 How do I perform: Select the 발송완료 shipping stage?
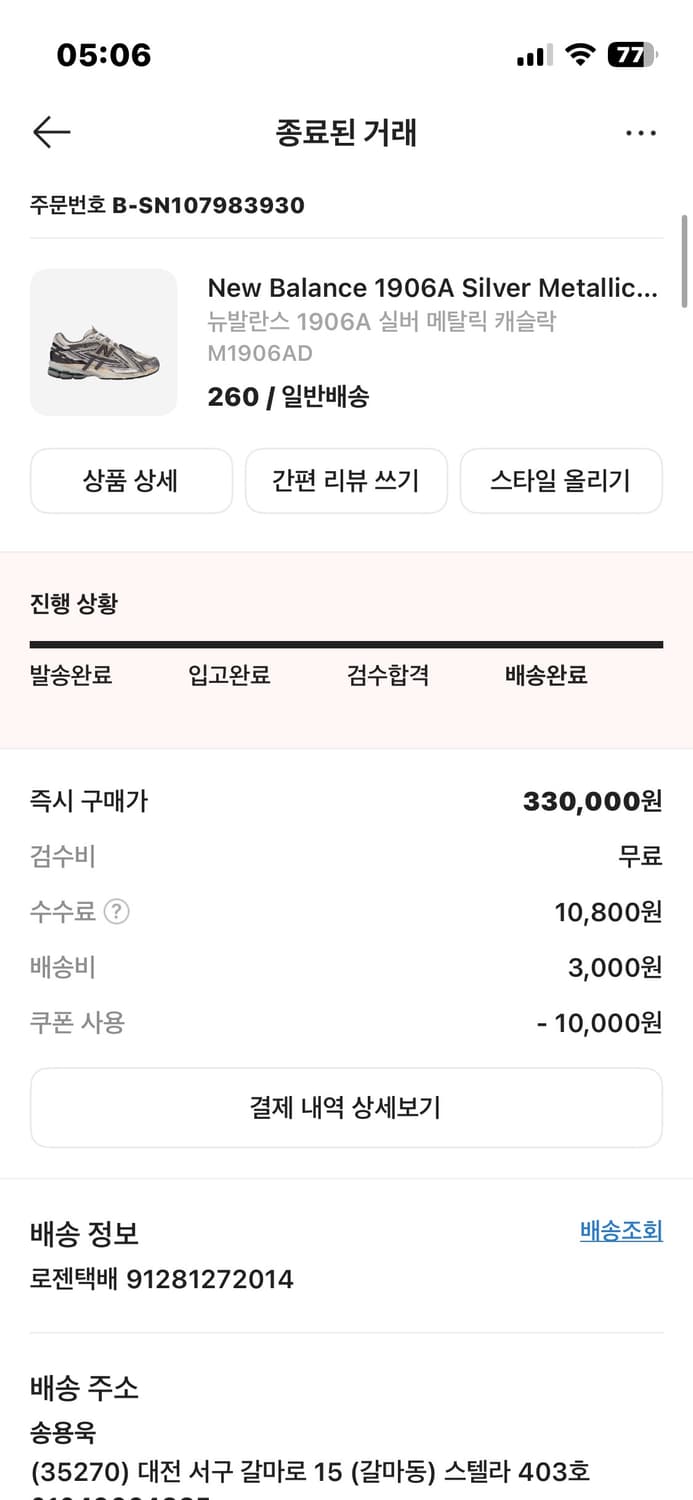click(70, 675)
